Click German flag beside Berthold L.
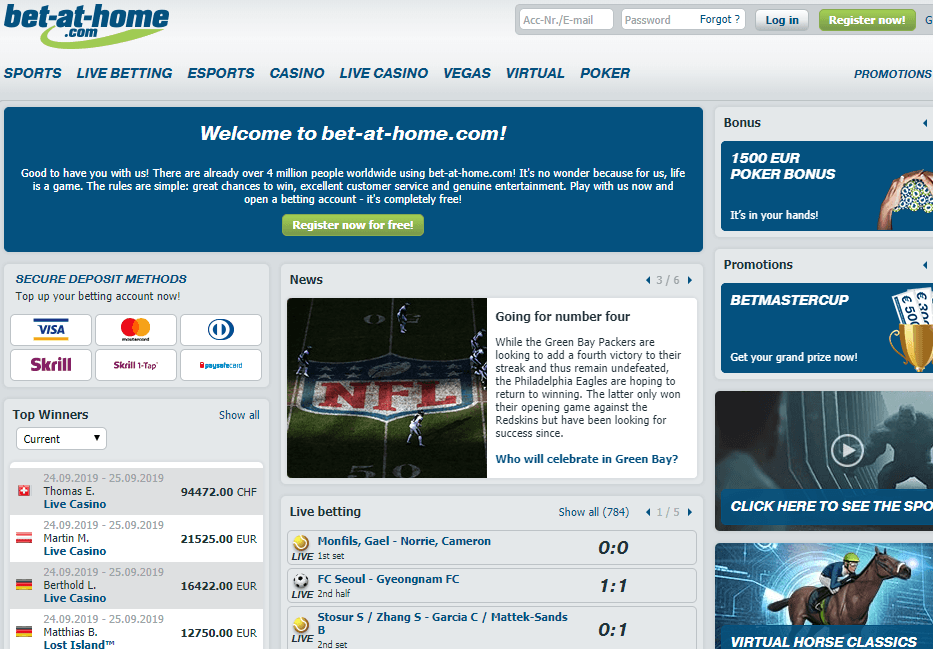The width and height of the screenshot is (933, 649). (24, 585)
